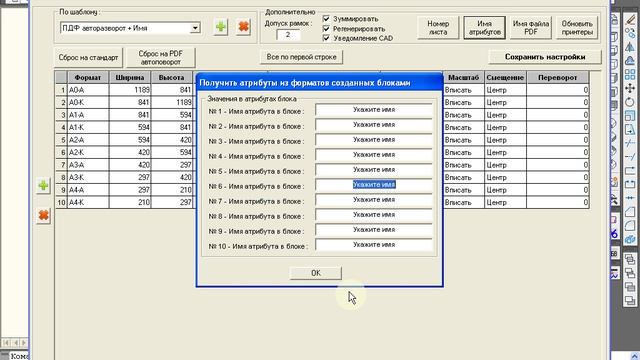Click the № 3 attribute name field
This screenshot has height=360, width=640.
point(374,140)
